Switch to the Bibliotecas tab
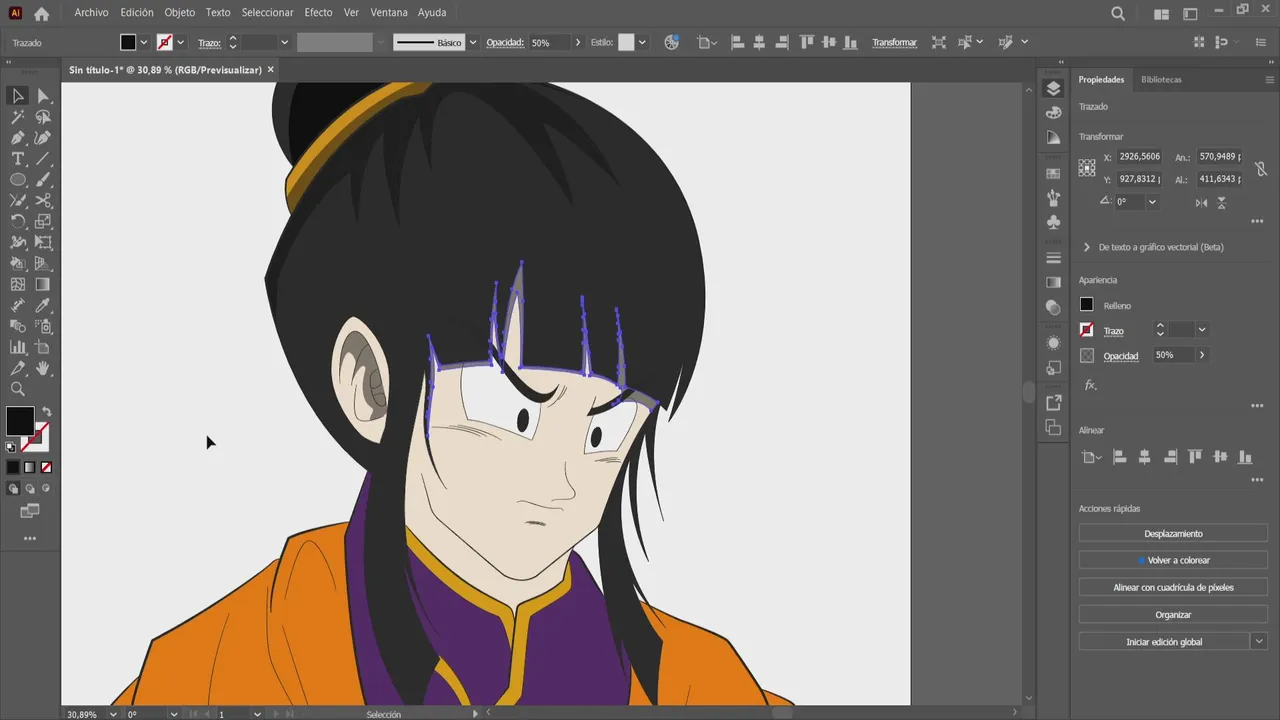The height and width of the screenshot is (720, 1280). pos(1161,79)
